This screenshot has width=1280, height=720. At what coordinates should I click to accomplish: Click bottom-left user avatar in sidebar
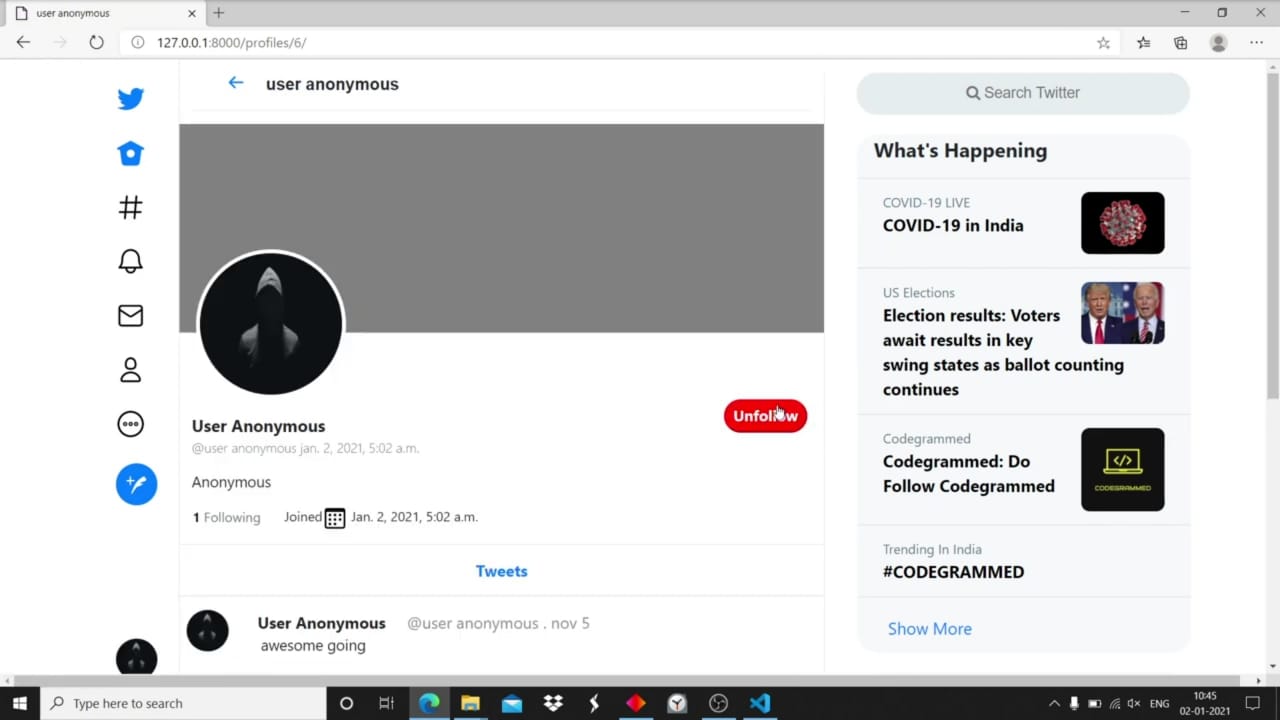pos(136,657)
